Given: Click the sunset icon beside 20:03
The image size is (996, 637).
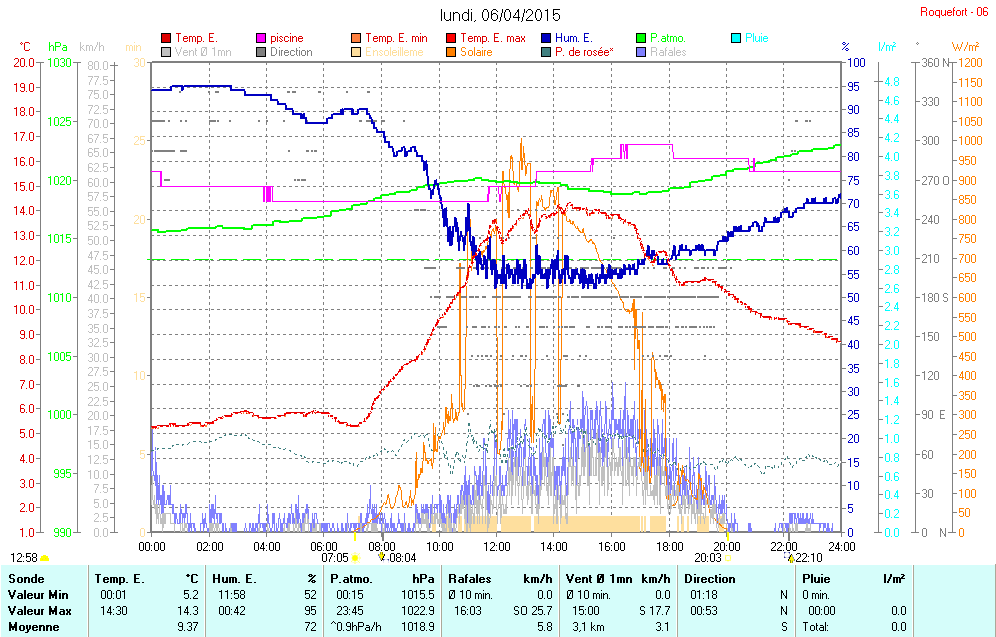Looking at the screenshot, I should coord(728,558).
